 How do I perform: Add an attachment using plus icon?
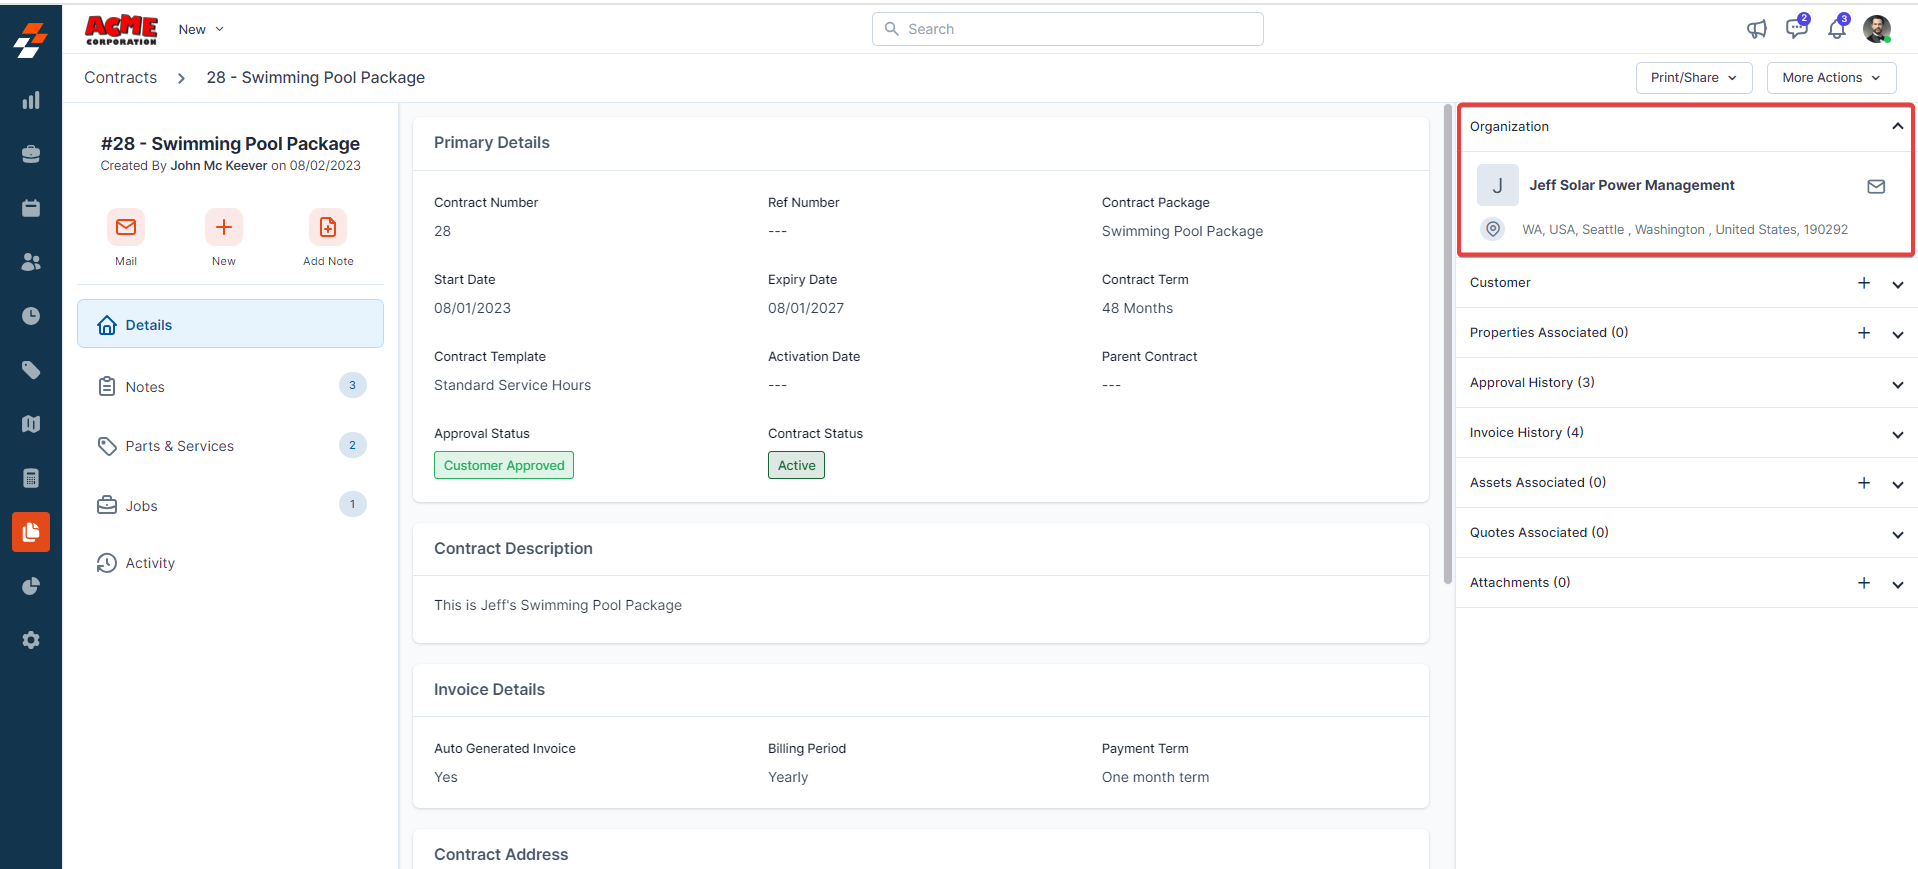tap(1864, 583)
